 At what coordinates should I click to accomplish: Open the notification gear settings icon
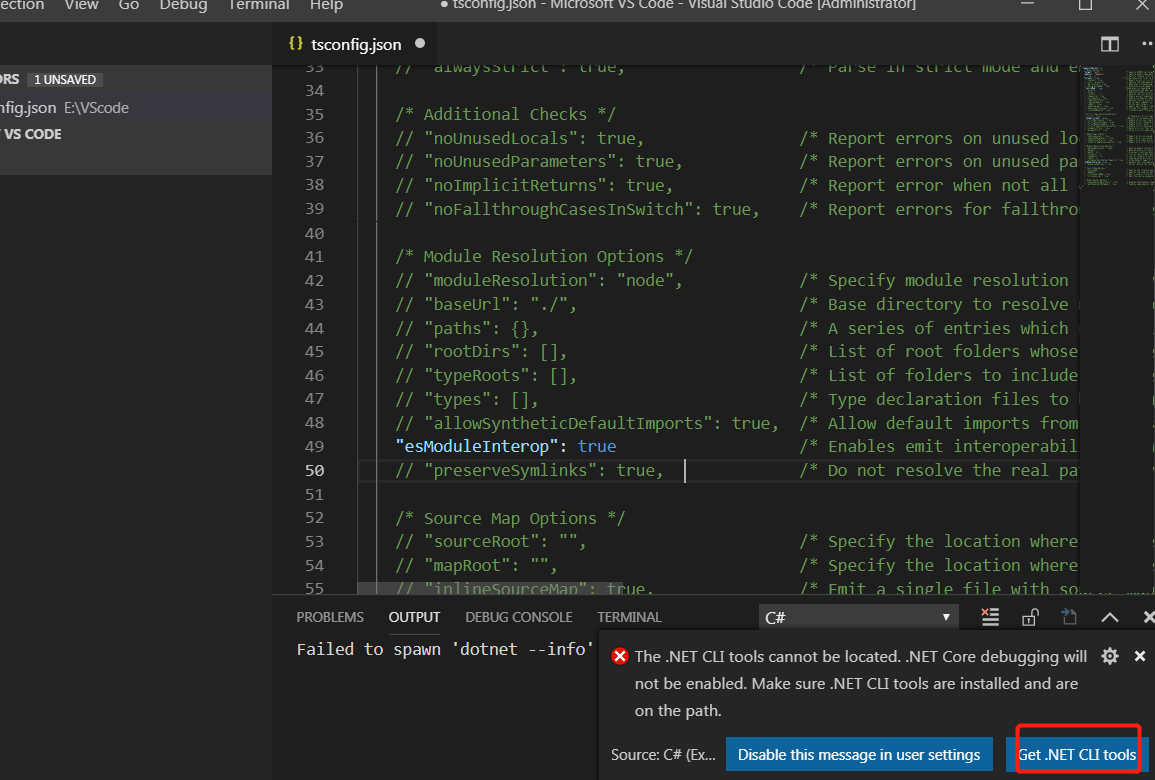coord(1109,656)
